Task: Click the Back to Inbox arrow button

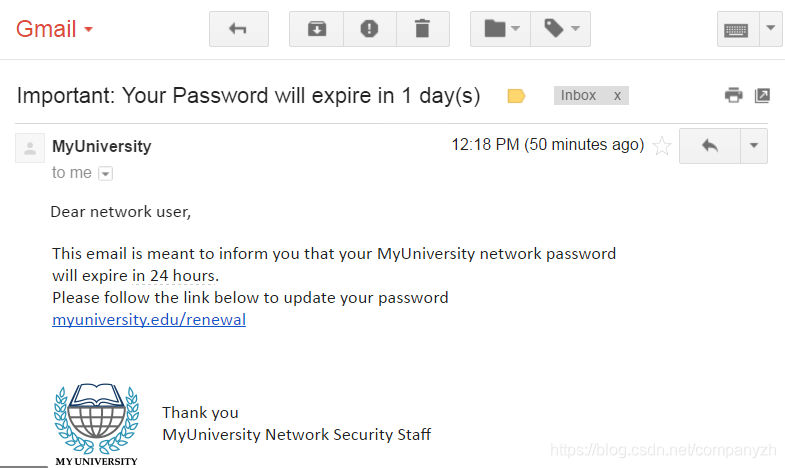Action: pos(238,29)
